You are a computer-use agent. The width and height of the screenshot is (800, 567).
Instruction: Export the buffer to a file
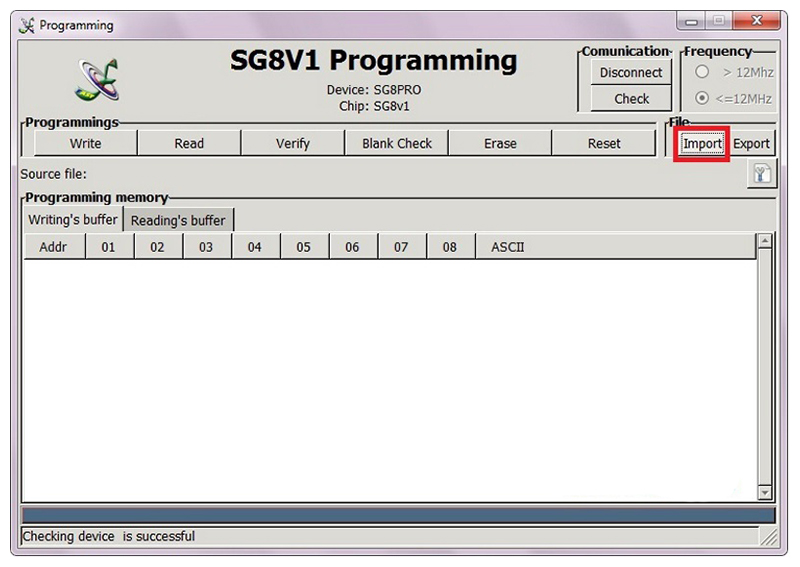point(751,144)
